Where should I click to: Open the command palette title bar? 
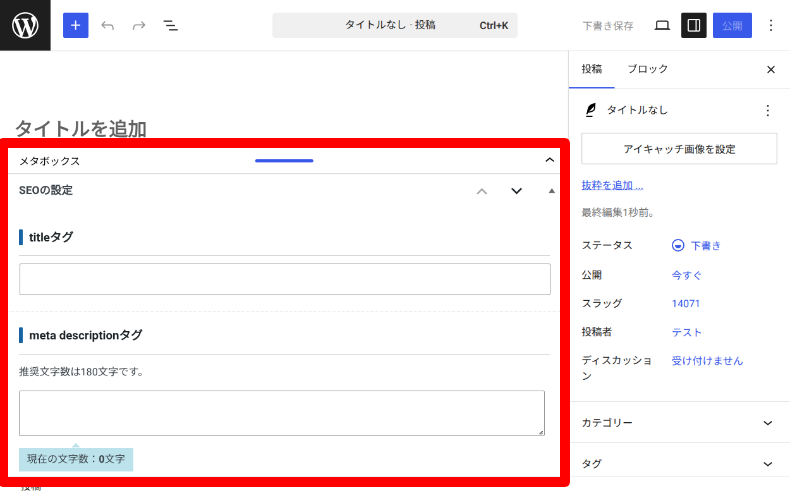(x=394, y=25)
